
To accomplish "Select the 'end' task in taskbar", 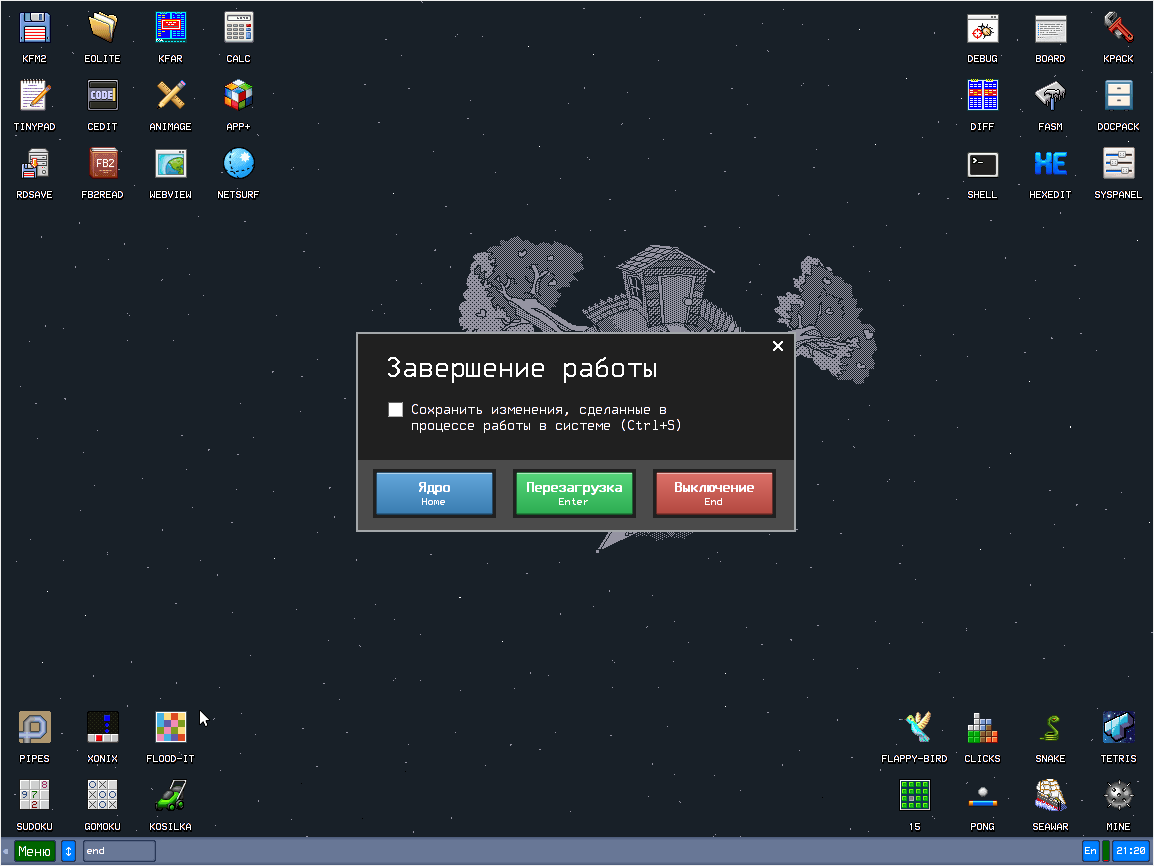I will click(x=119, y=851).
